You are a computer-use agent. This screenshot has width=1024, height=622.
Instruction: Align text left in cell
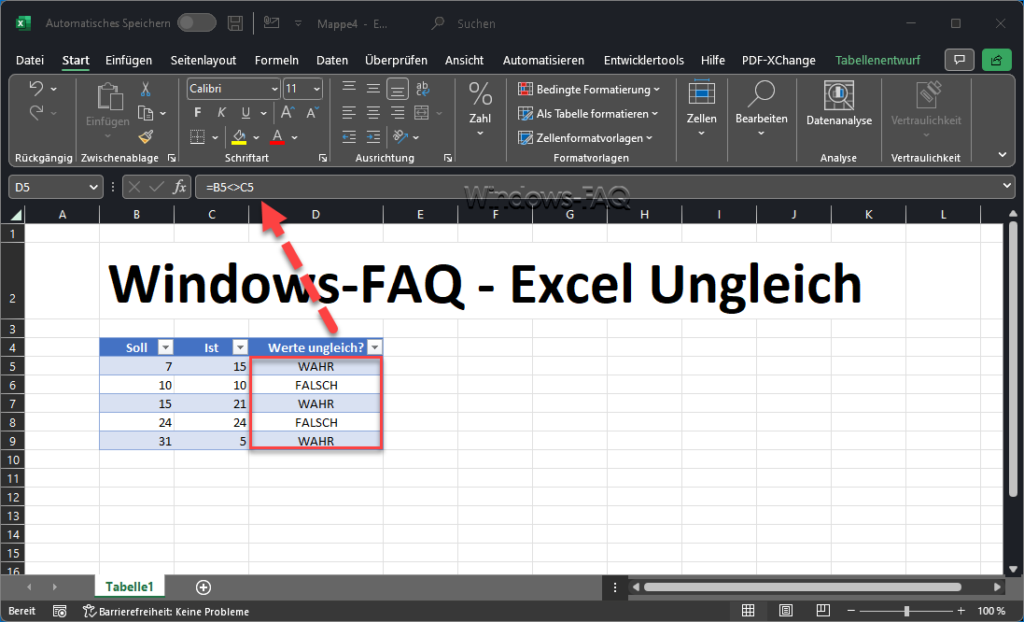[349, 113]
